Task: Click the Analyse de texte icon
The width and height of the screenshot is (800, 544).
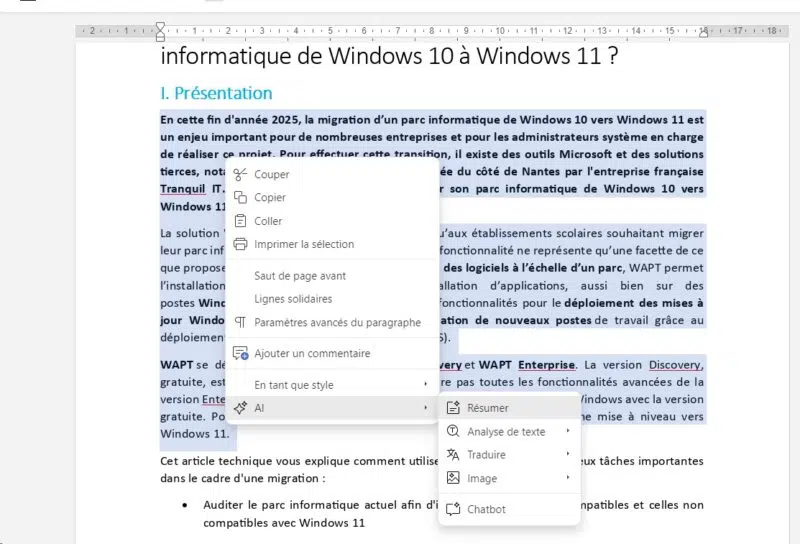Action: click(453, 431)
